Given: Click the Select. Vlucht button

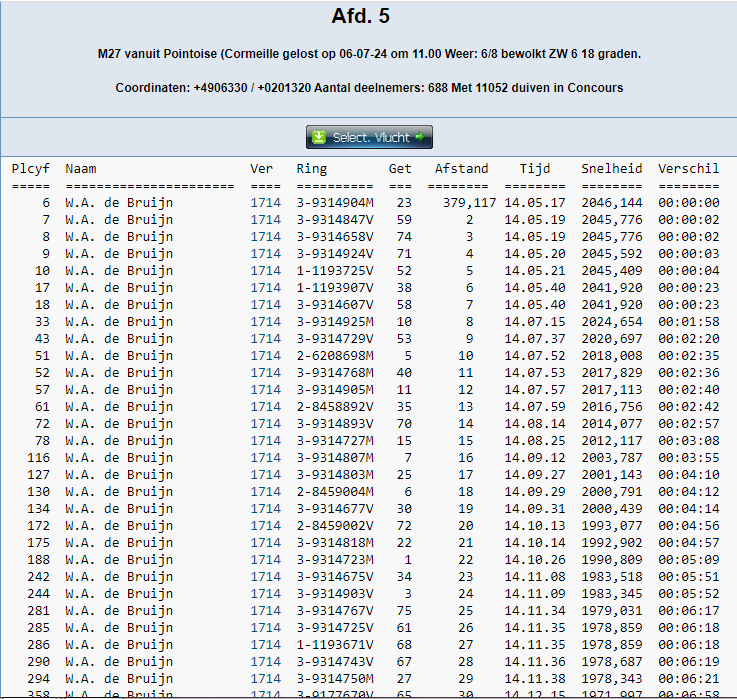Looking at the screenshot, I should click(x=369, y=137).
